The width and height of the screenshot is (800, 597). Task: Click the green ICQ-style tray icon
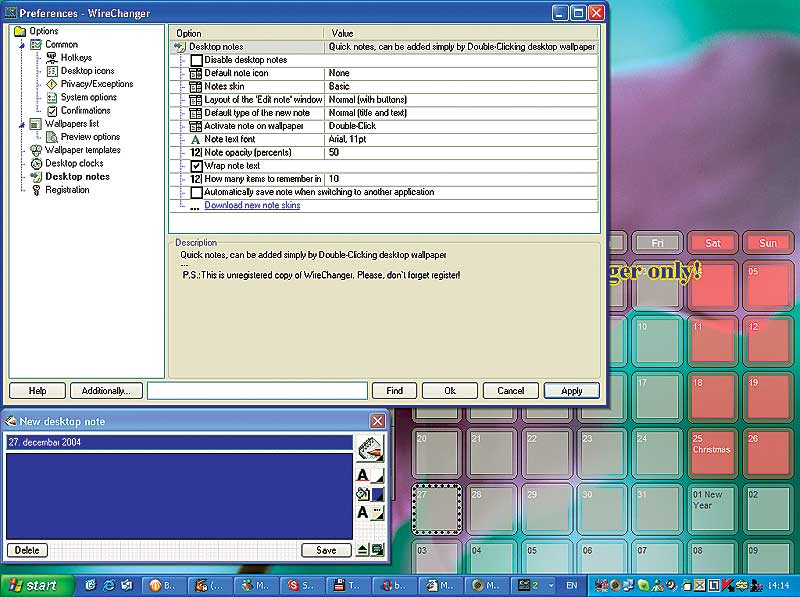coord(643,586)
